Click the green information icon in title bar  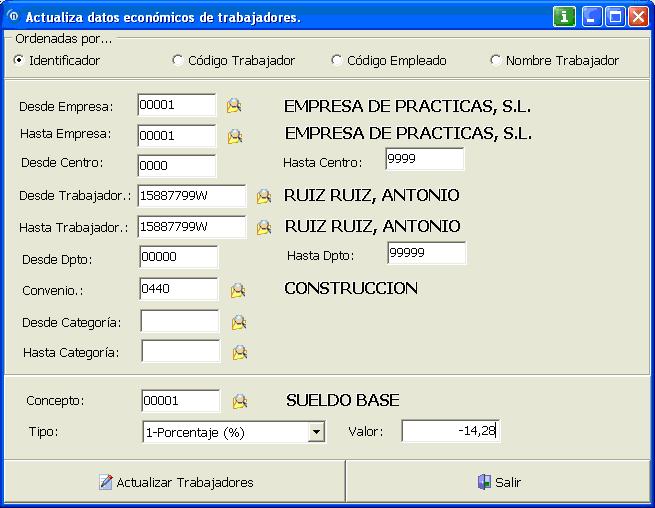click(564, 17)
